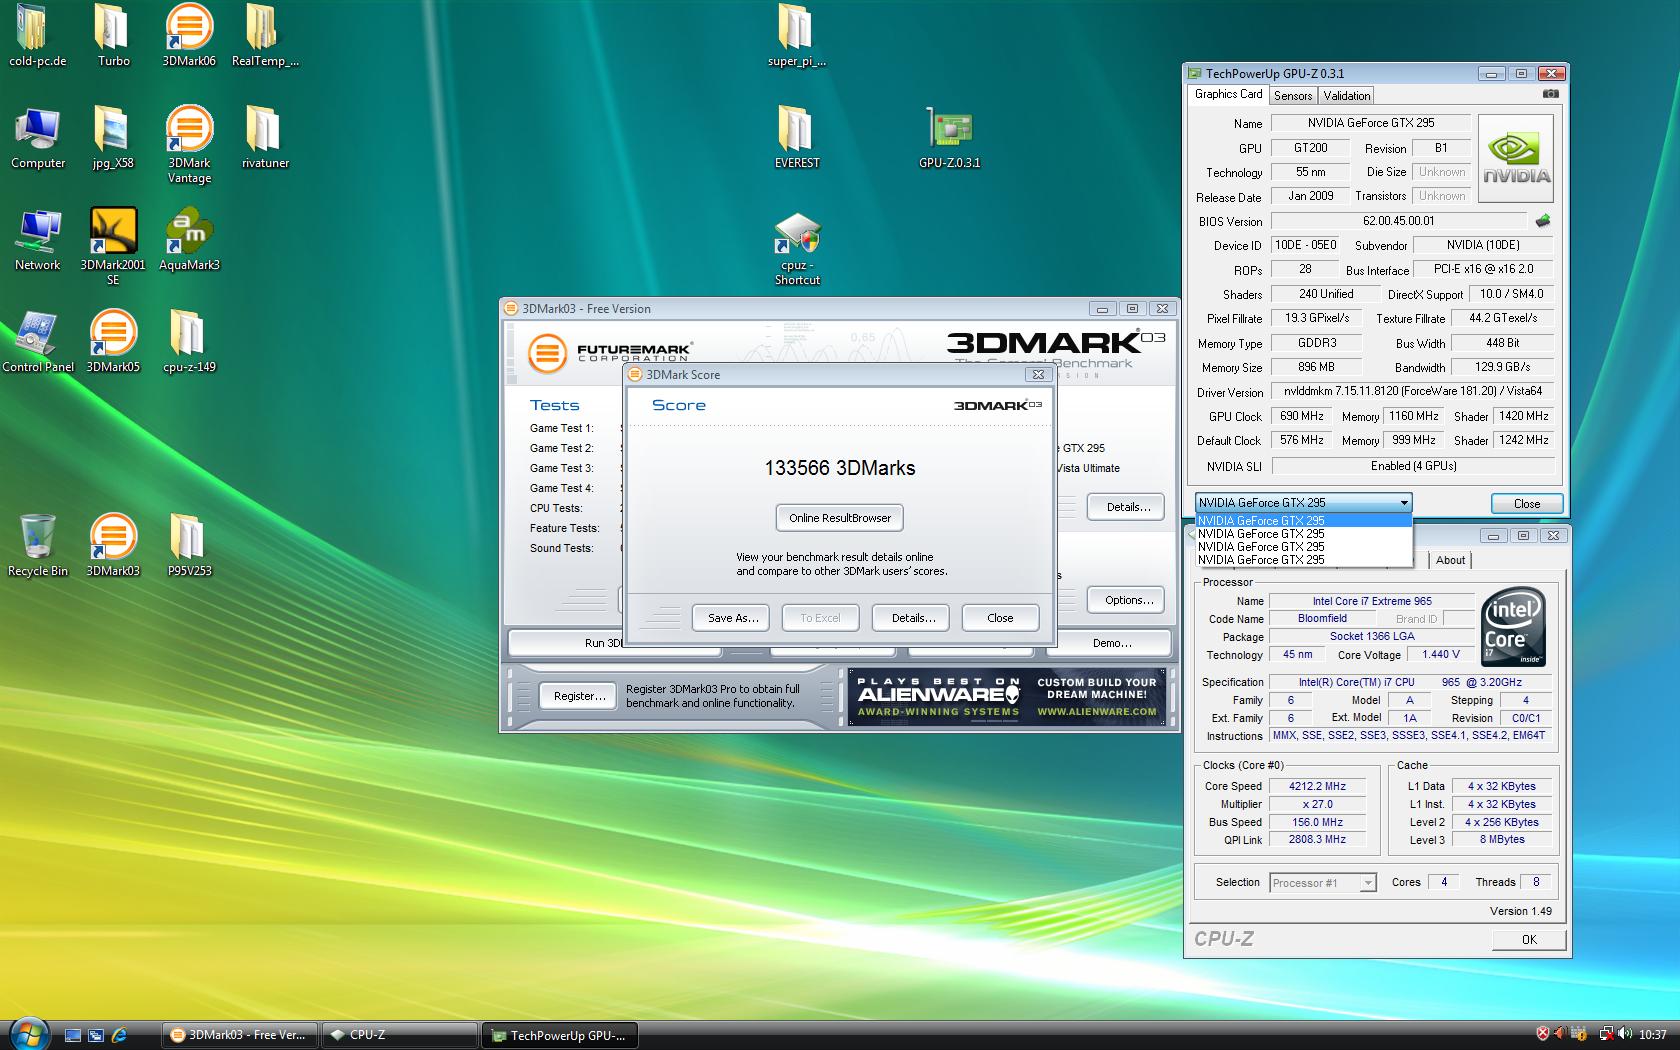The width and height of the screenshot is (1680, 1050).
Task: Switch to TechPowerUp GPU-Z taskbar button
Action: point(560,1035)
